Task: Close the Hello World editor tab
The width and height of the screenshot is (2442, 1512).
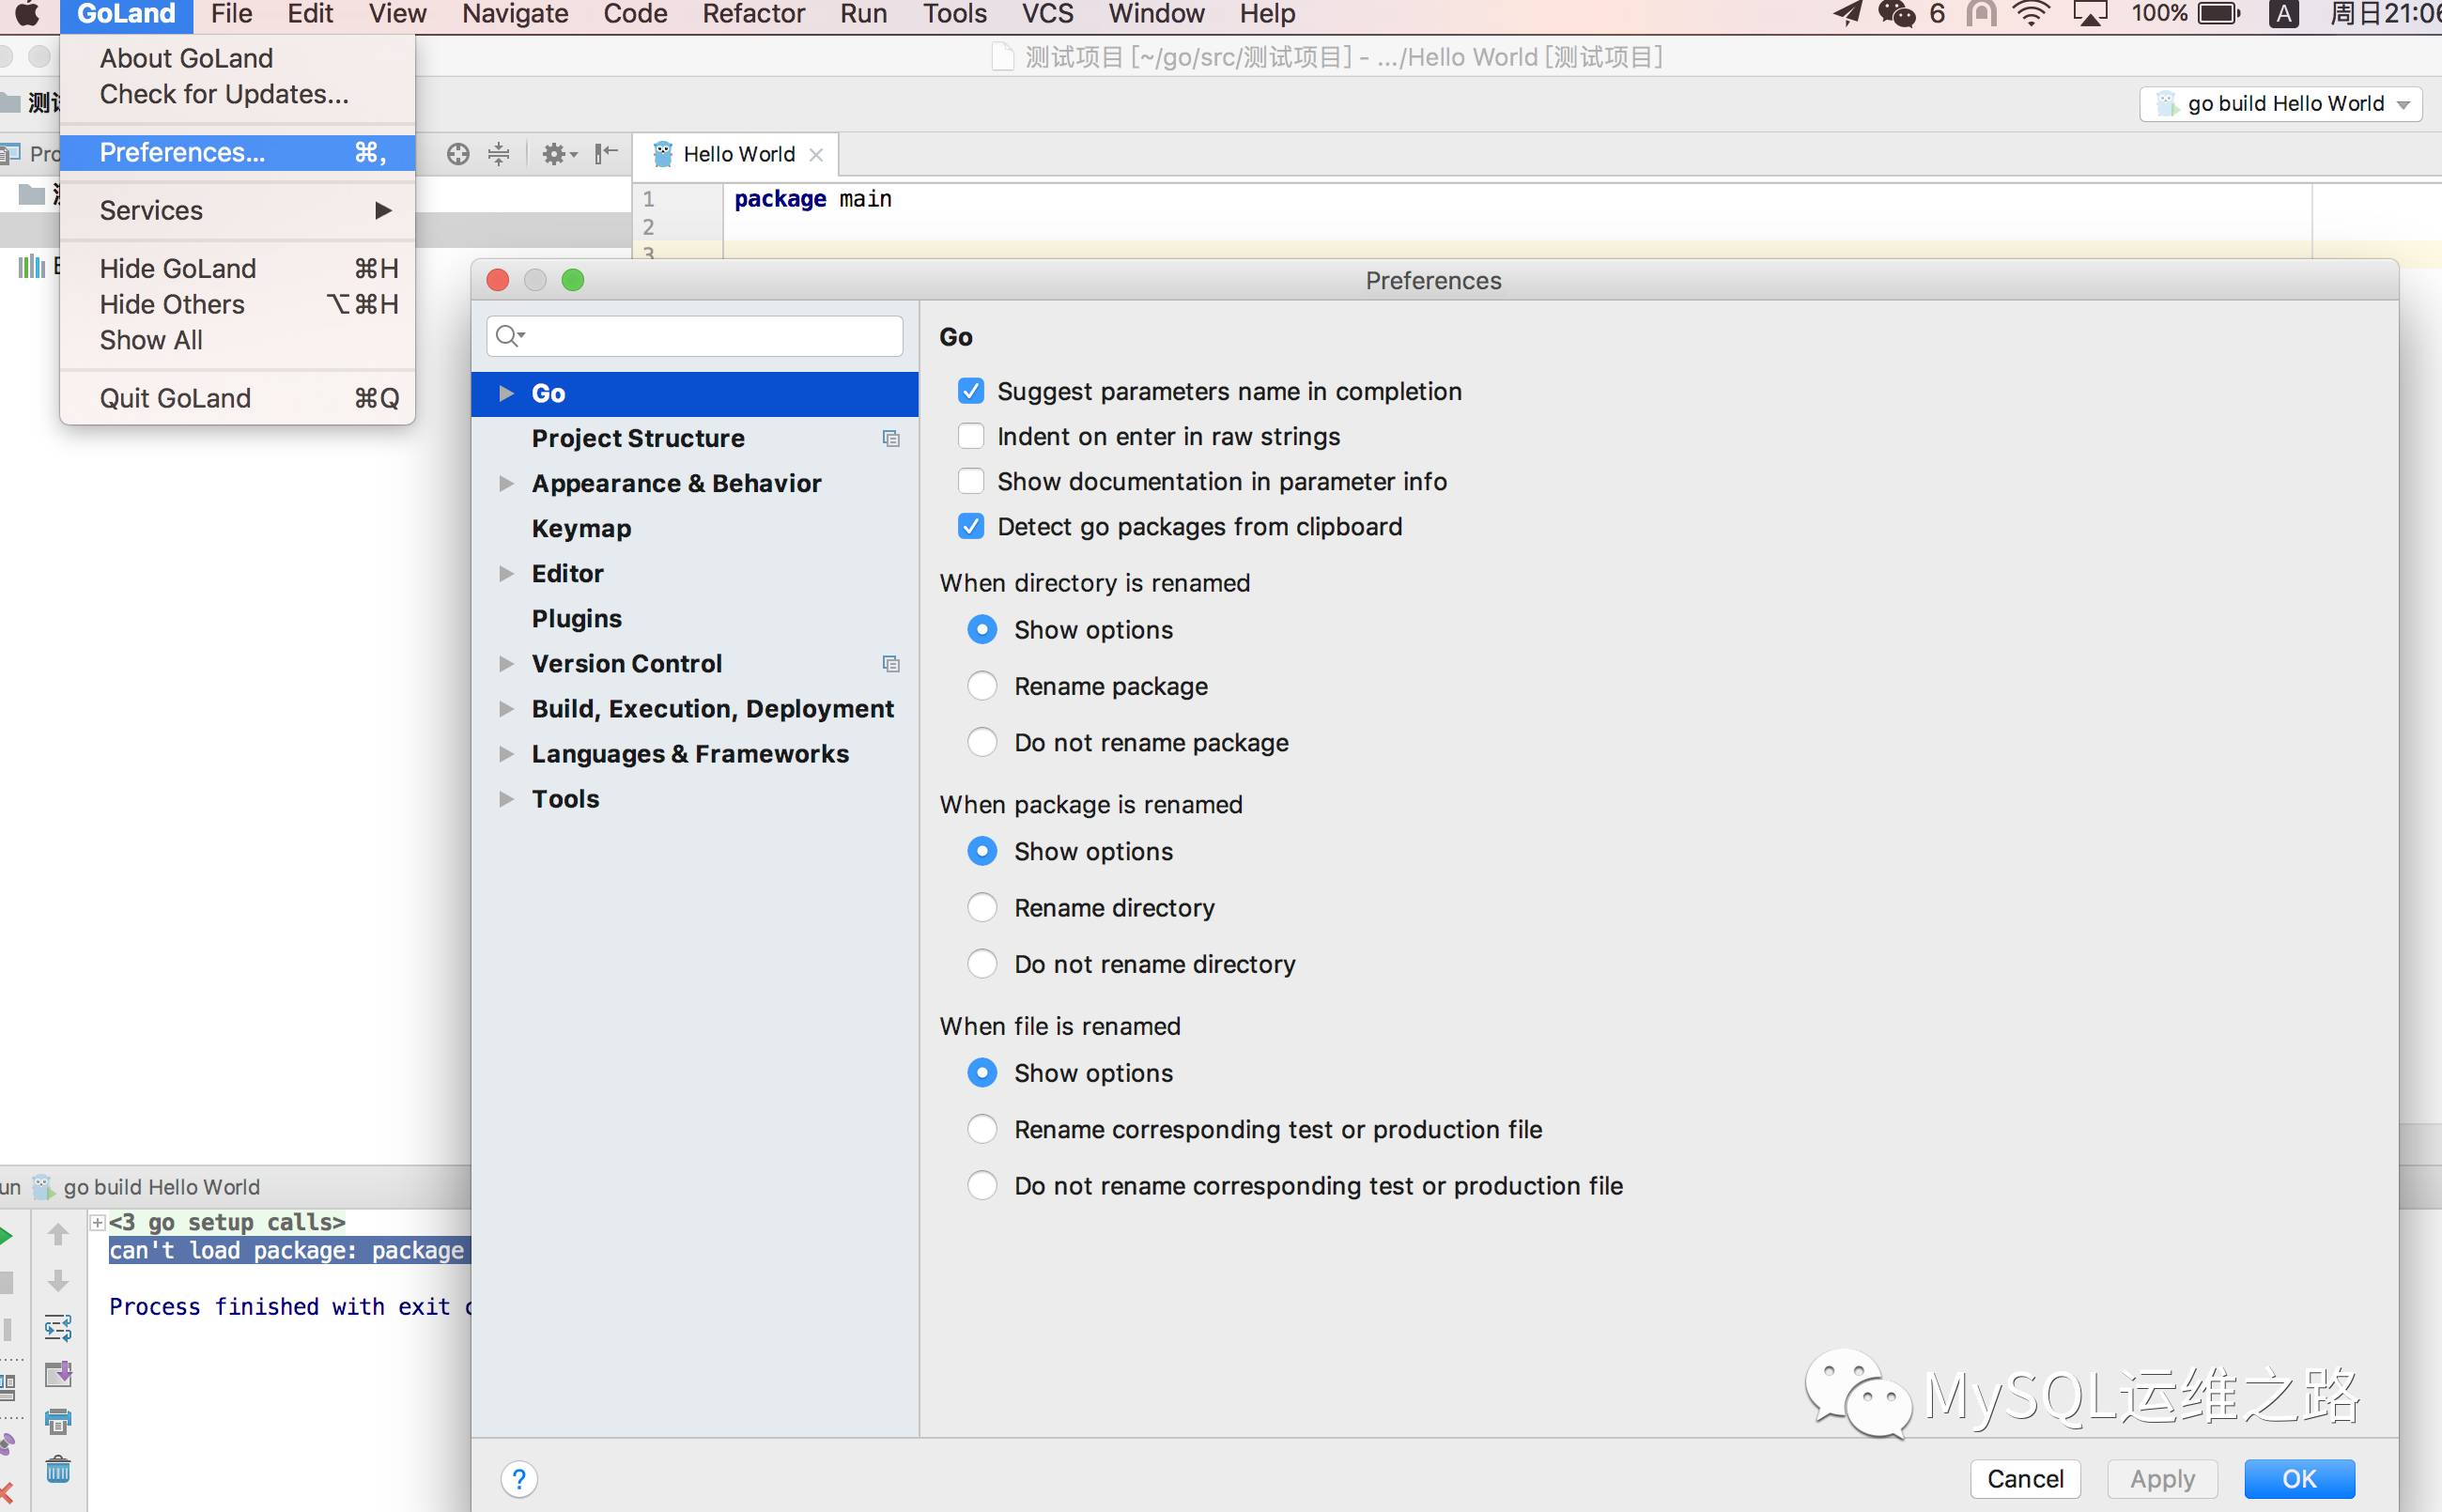Action: (816, 155)
